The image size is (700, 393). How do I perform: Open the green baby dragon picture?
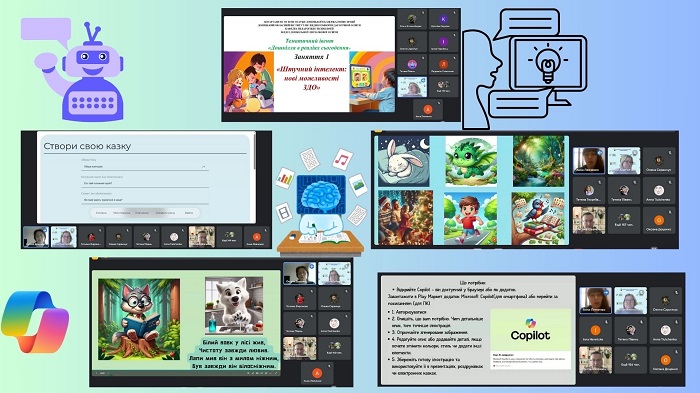[x=471, y=161]
